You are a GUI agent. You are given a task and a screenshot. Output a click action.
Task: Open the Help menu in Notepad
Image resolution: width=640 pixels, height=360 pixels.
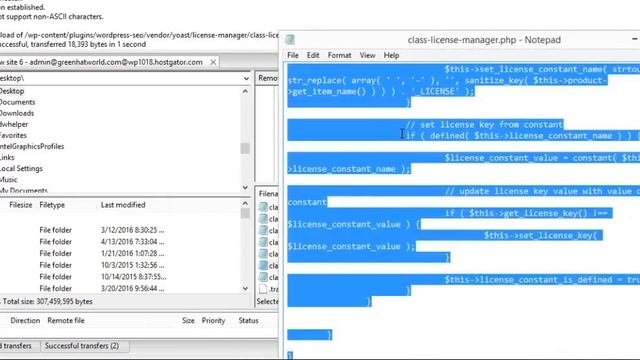pos(391,55)
